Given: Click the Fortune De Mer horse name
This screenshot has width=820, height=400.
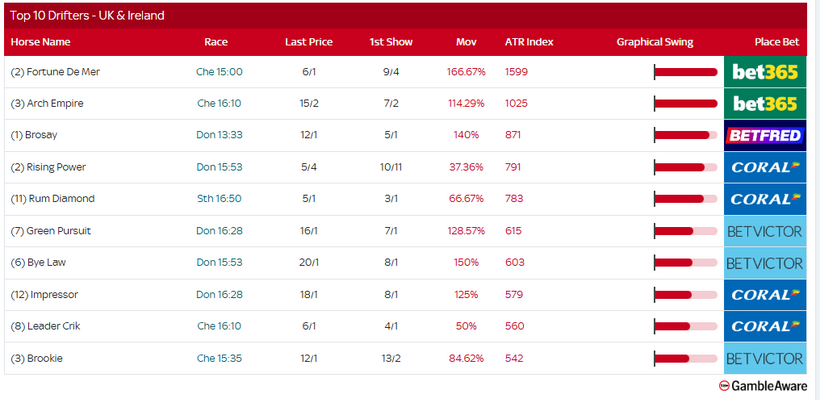Looking at the screenshot, I should [55, 72].
